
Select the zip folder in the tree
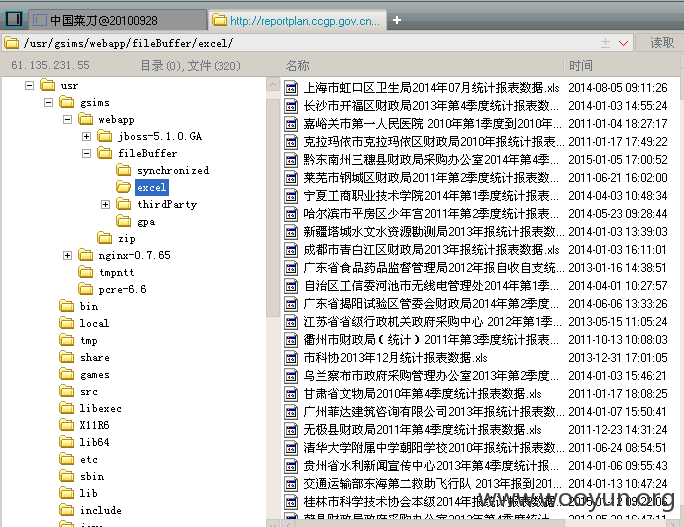click(x=127, y=238)
